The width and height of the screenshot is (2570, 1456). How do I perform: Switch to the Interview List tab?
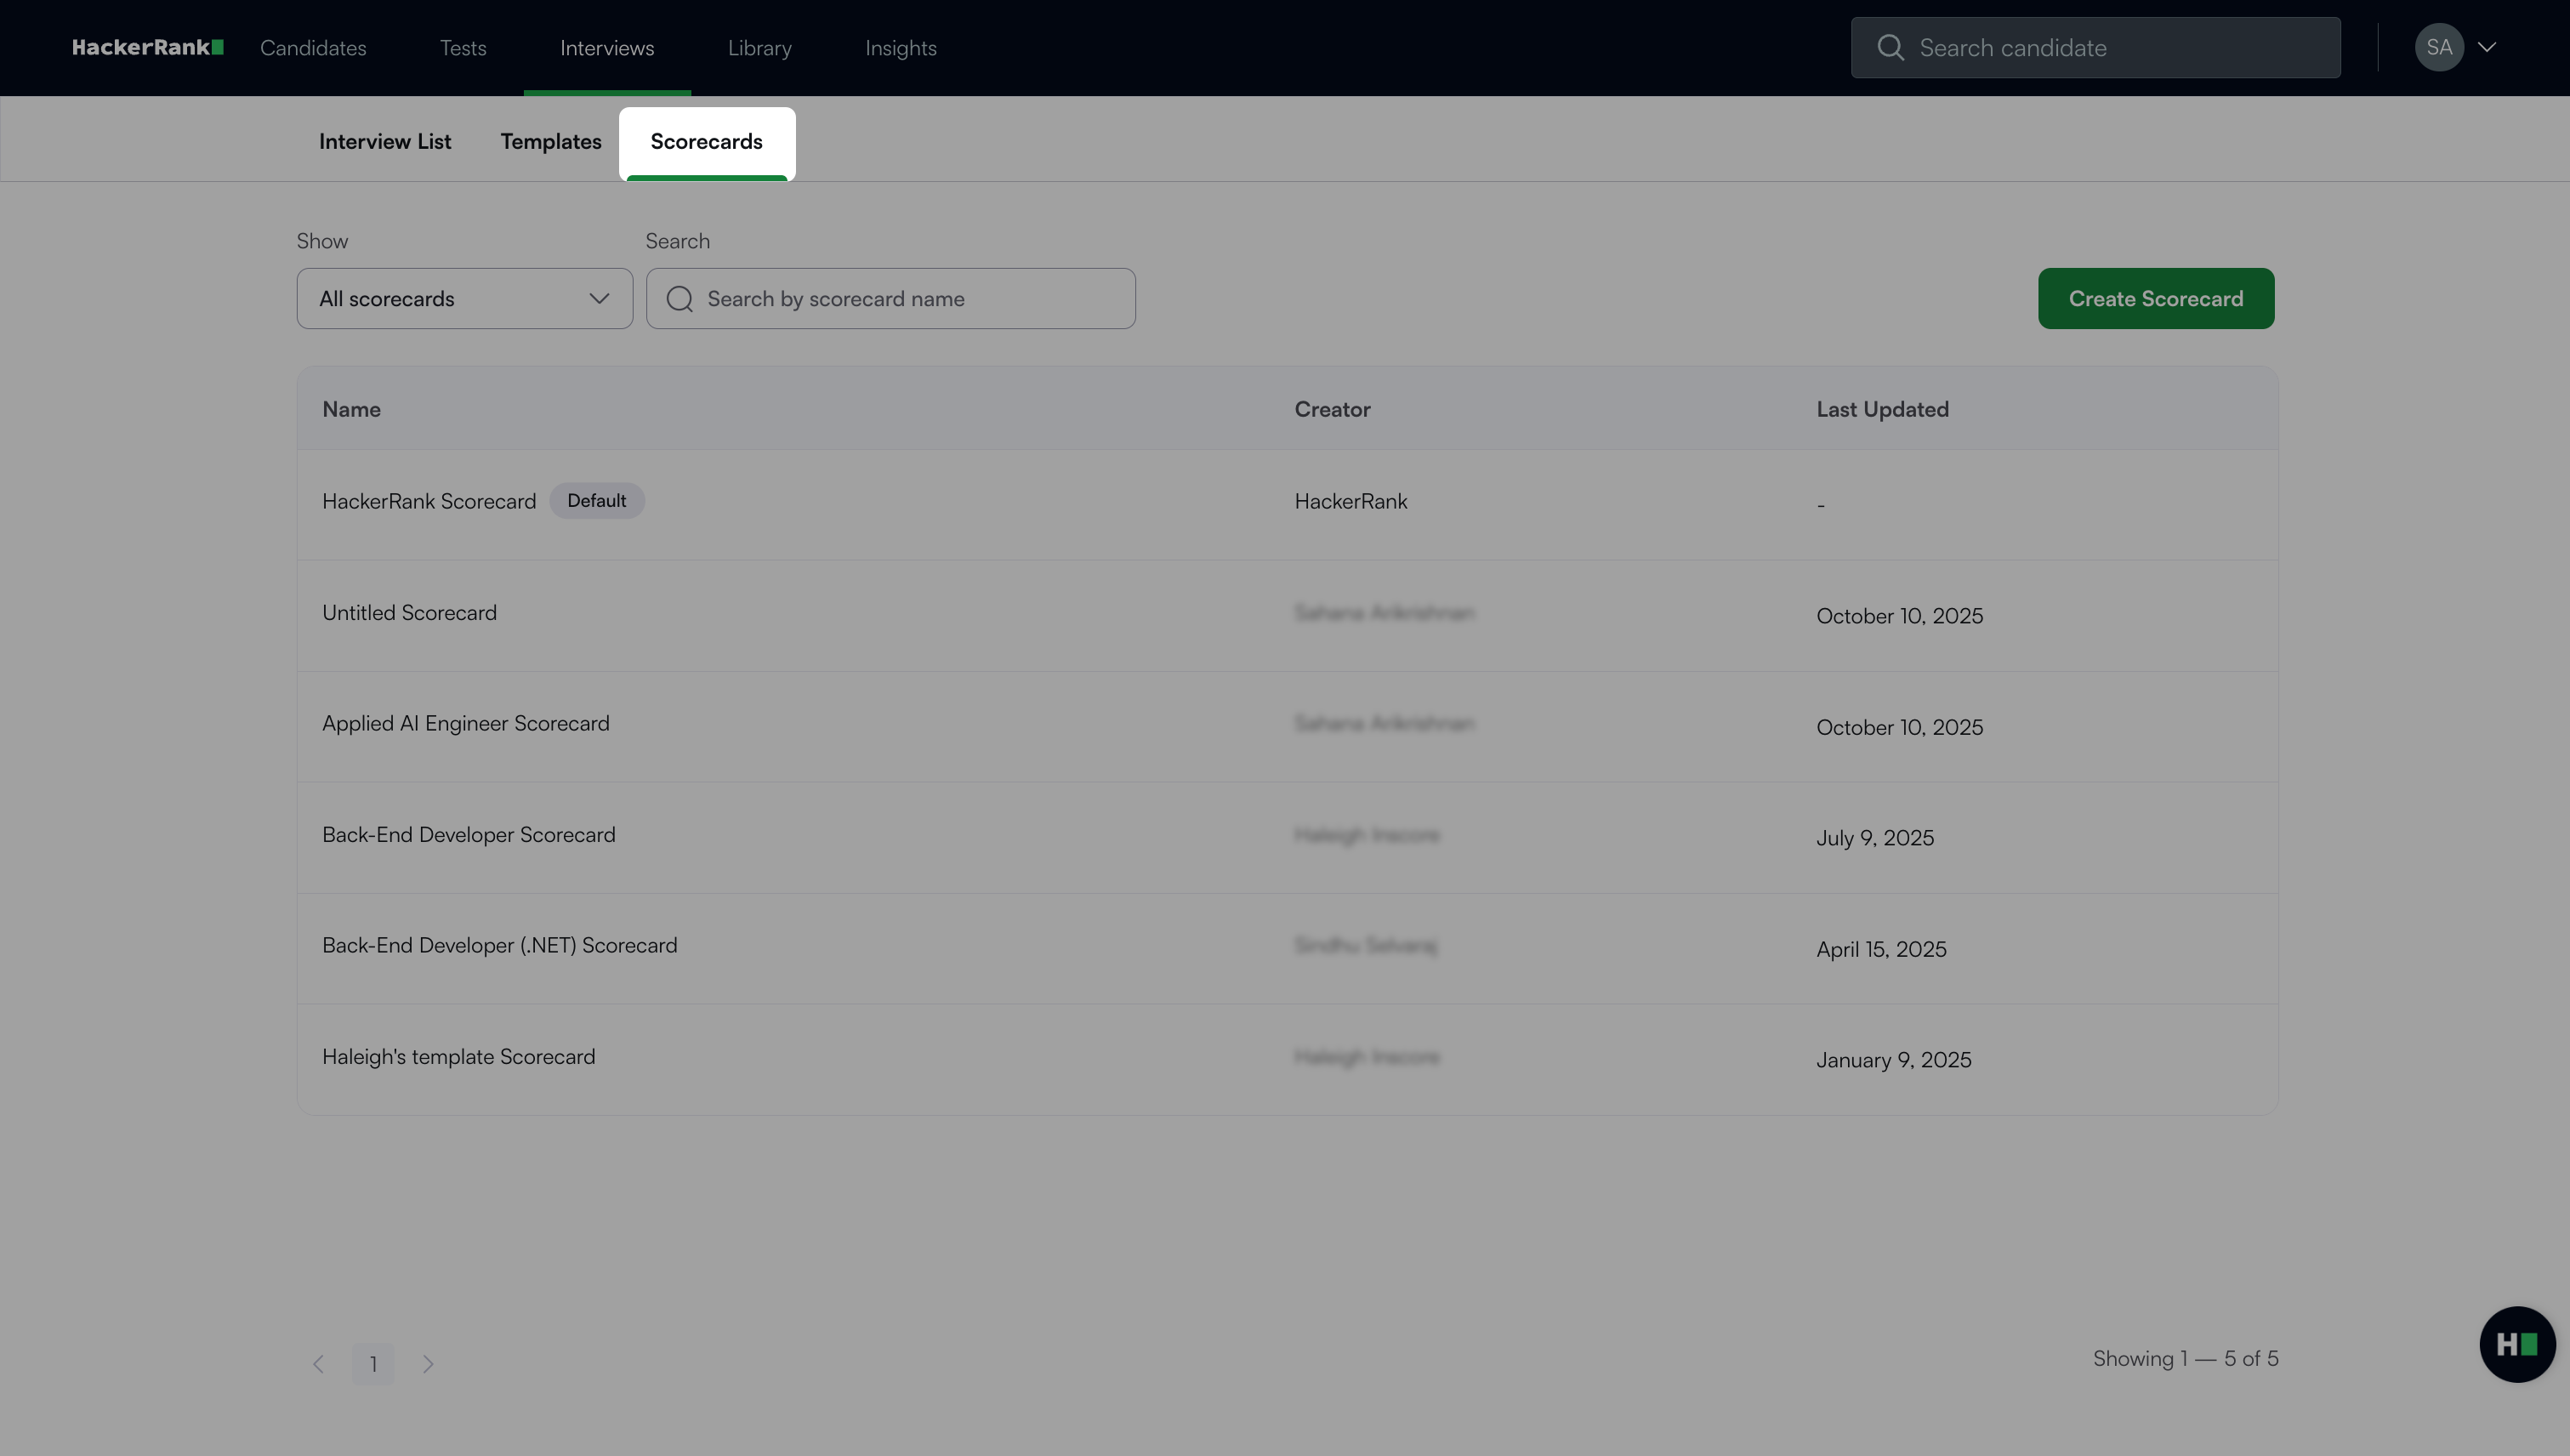pos(385,142)
